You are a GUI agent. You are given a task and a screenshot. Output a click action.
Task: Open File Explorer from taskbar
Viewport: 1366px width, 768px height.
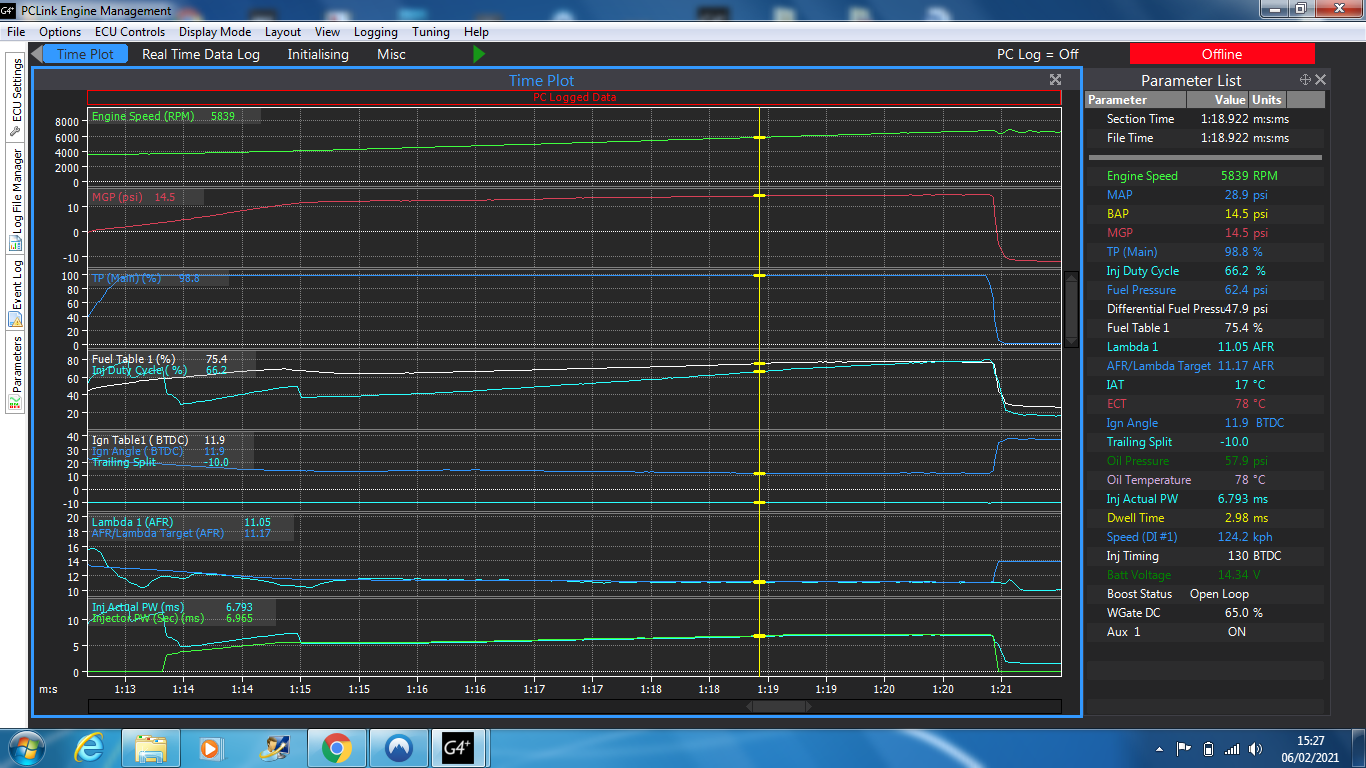pos(150,748)
